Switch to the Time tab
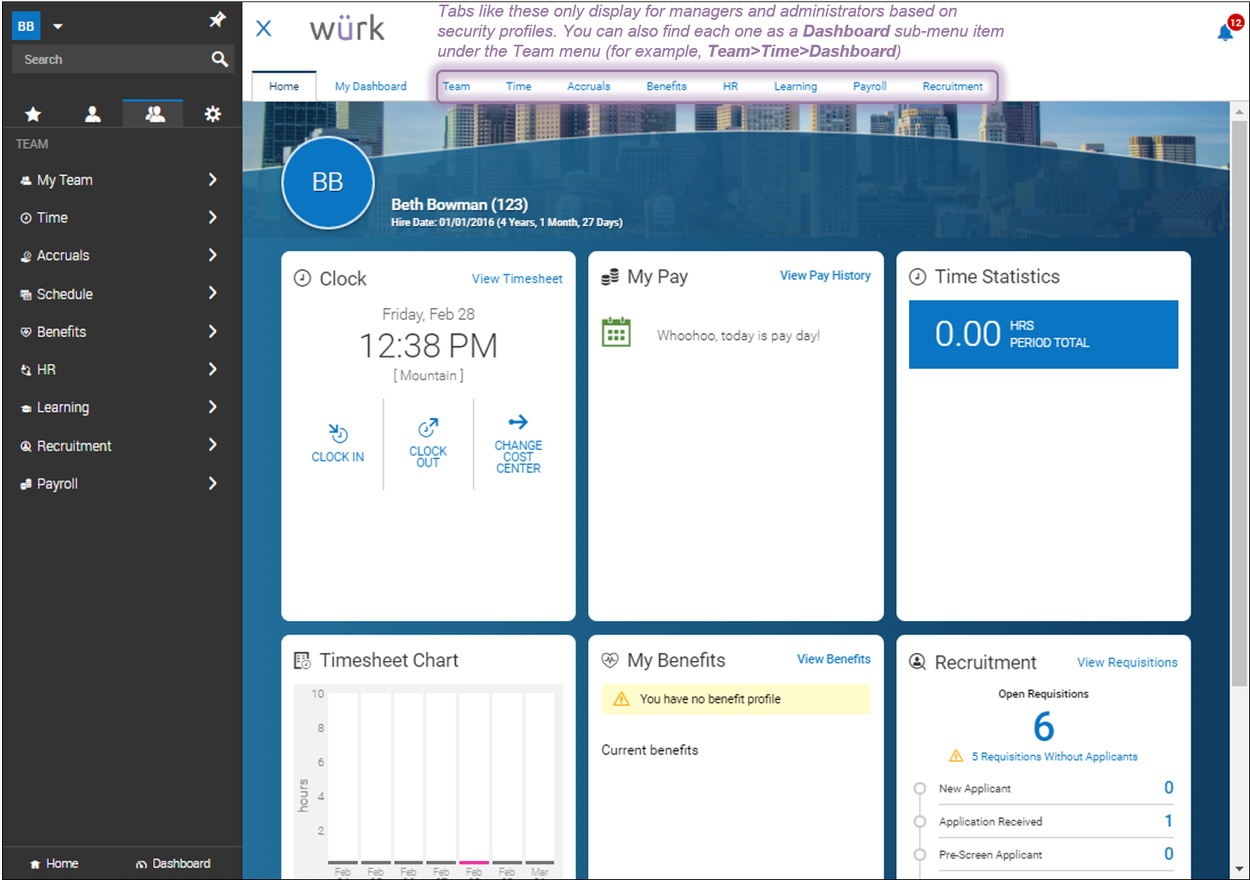Image resolution: width=1250 pixels, height=880 pixels. point(518,86)
